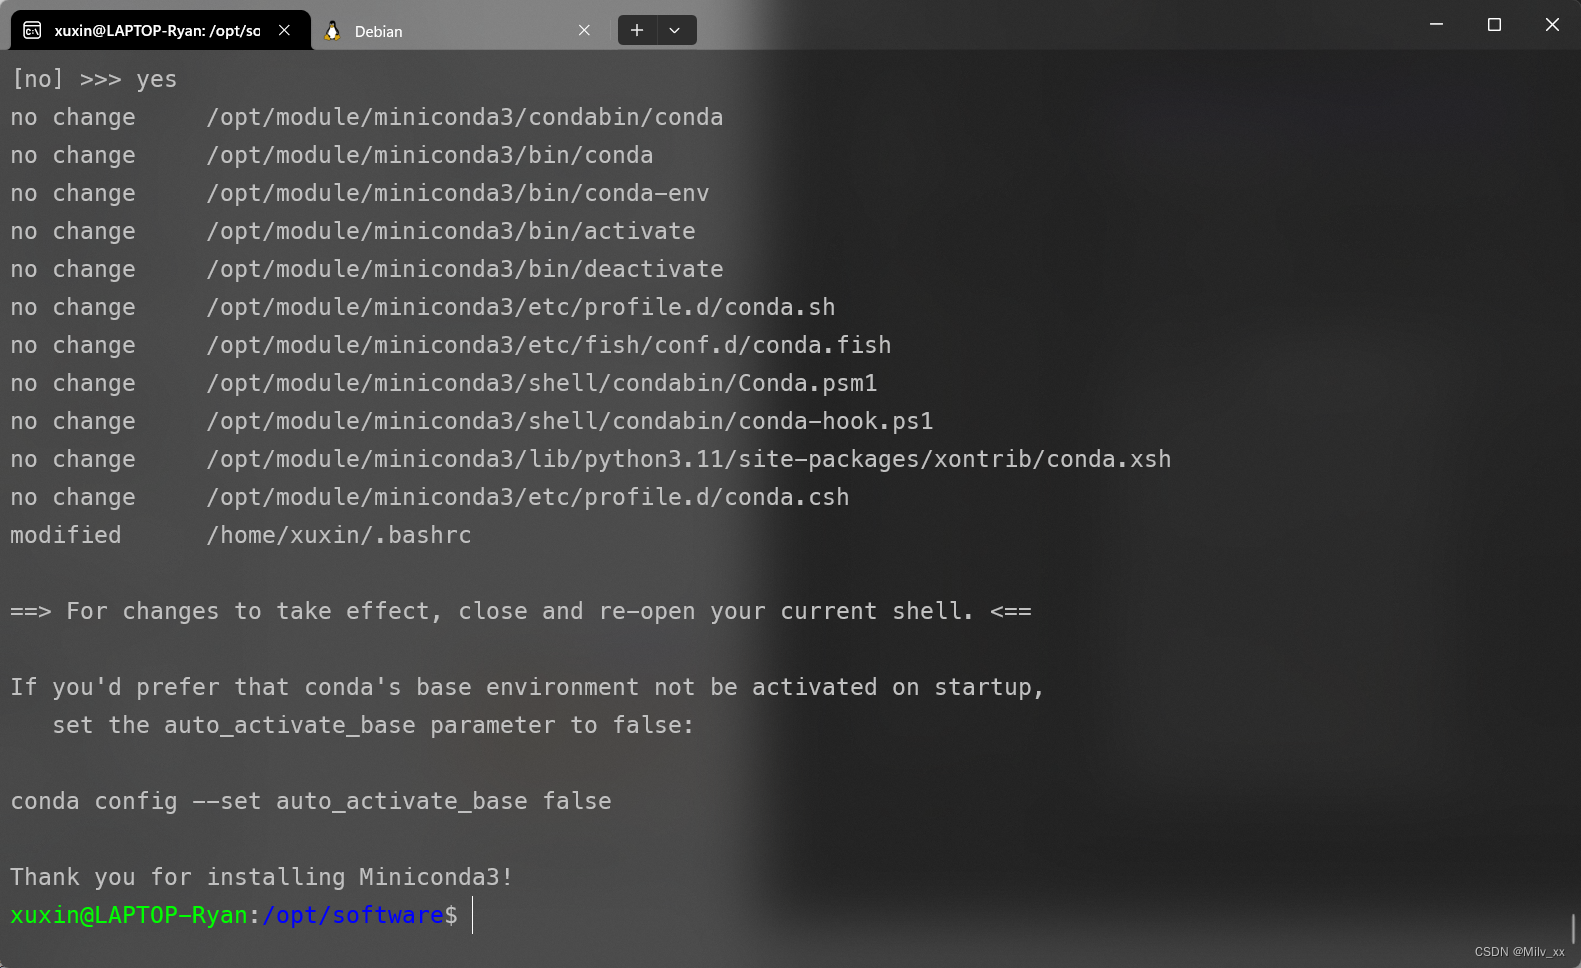Click the conda config auto_activate_base command text

(310, 800)
